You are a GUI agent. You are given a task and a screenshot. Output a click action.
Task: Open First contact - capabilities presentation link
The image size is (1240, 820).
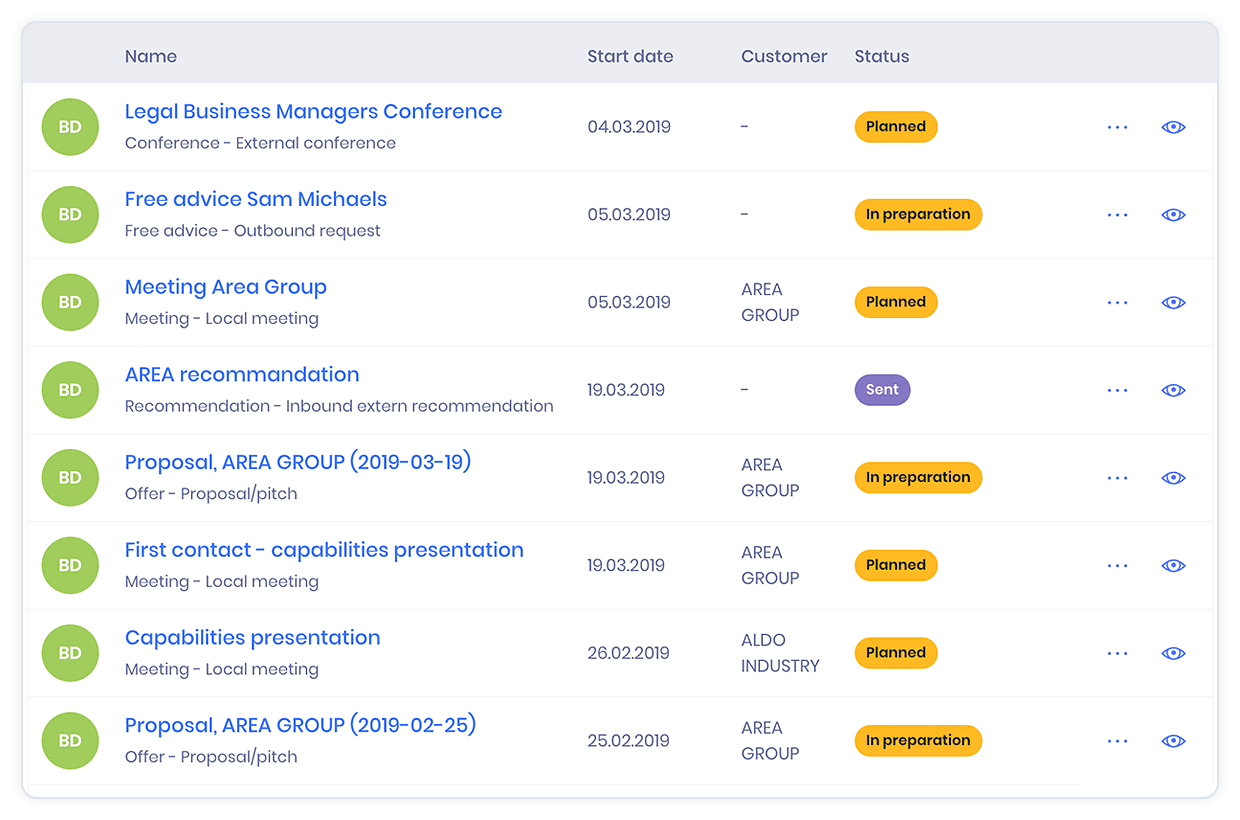(x=324, y=550)
